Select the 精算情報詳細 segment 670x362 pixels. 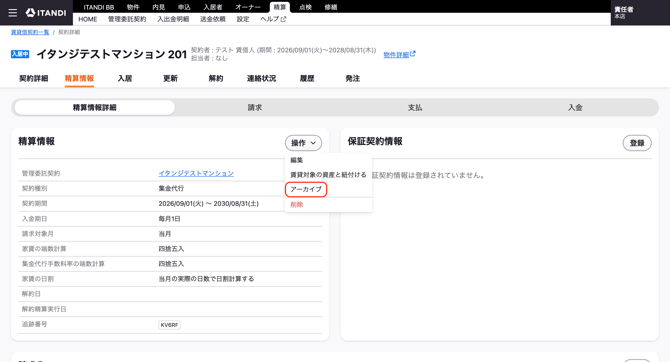94,108
